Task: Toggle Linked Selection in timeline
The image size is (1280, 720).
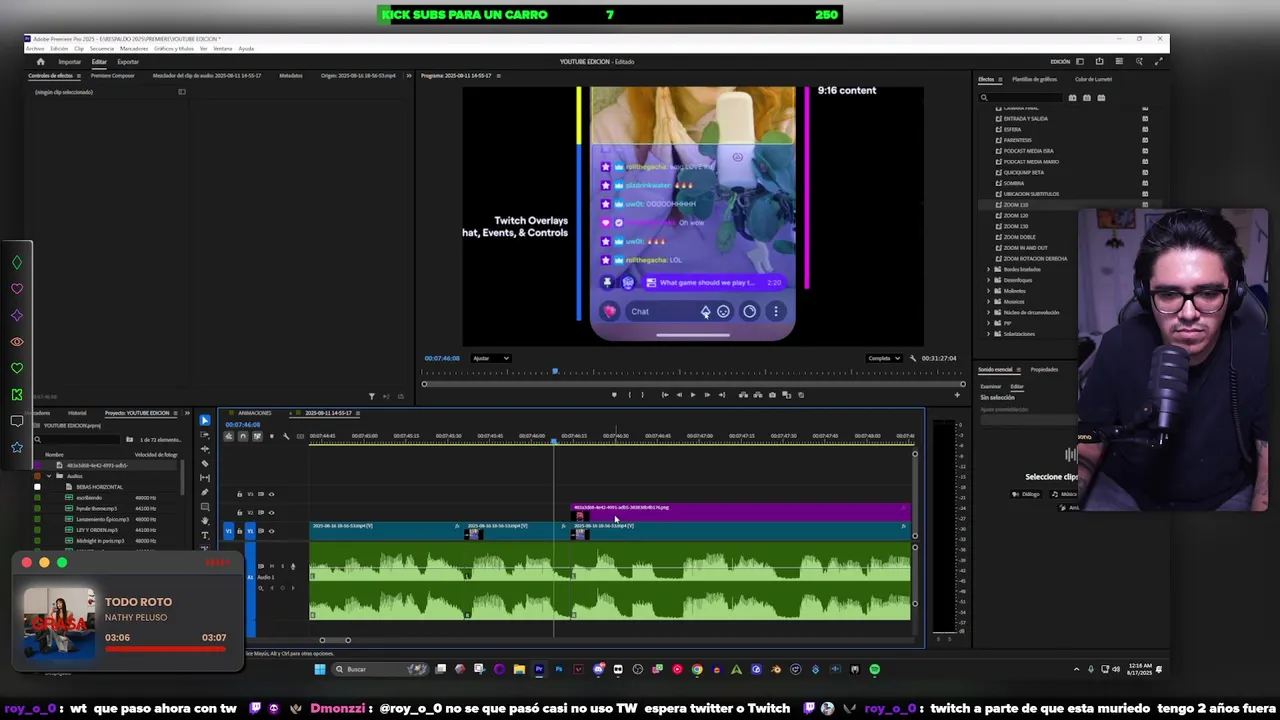Action: (257, 436)
